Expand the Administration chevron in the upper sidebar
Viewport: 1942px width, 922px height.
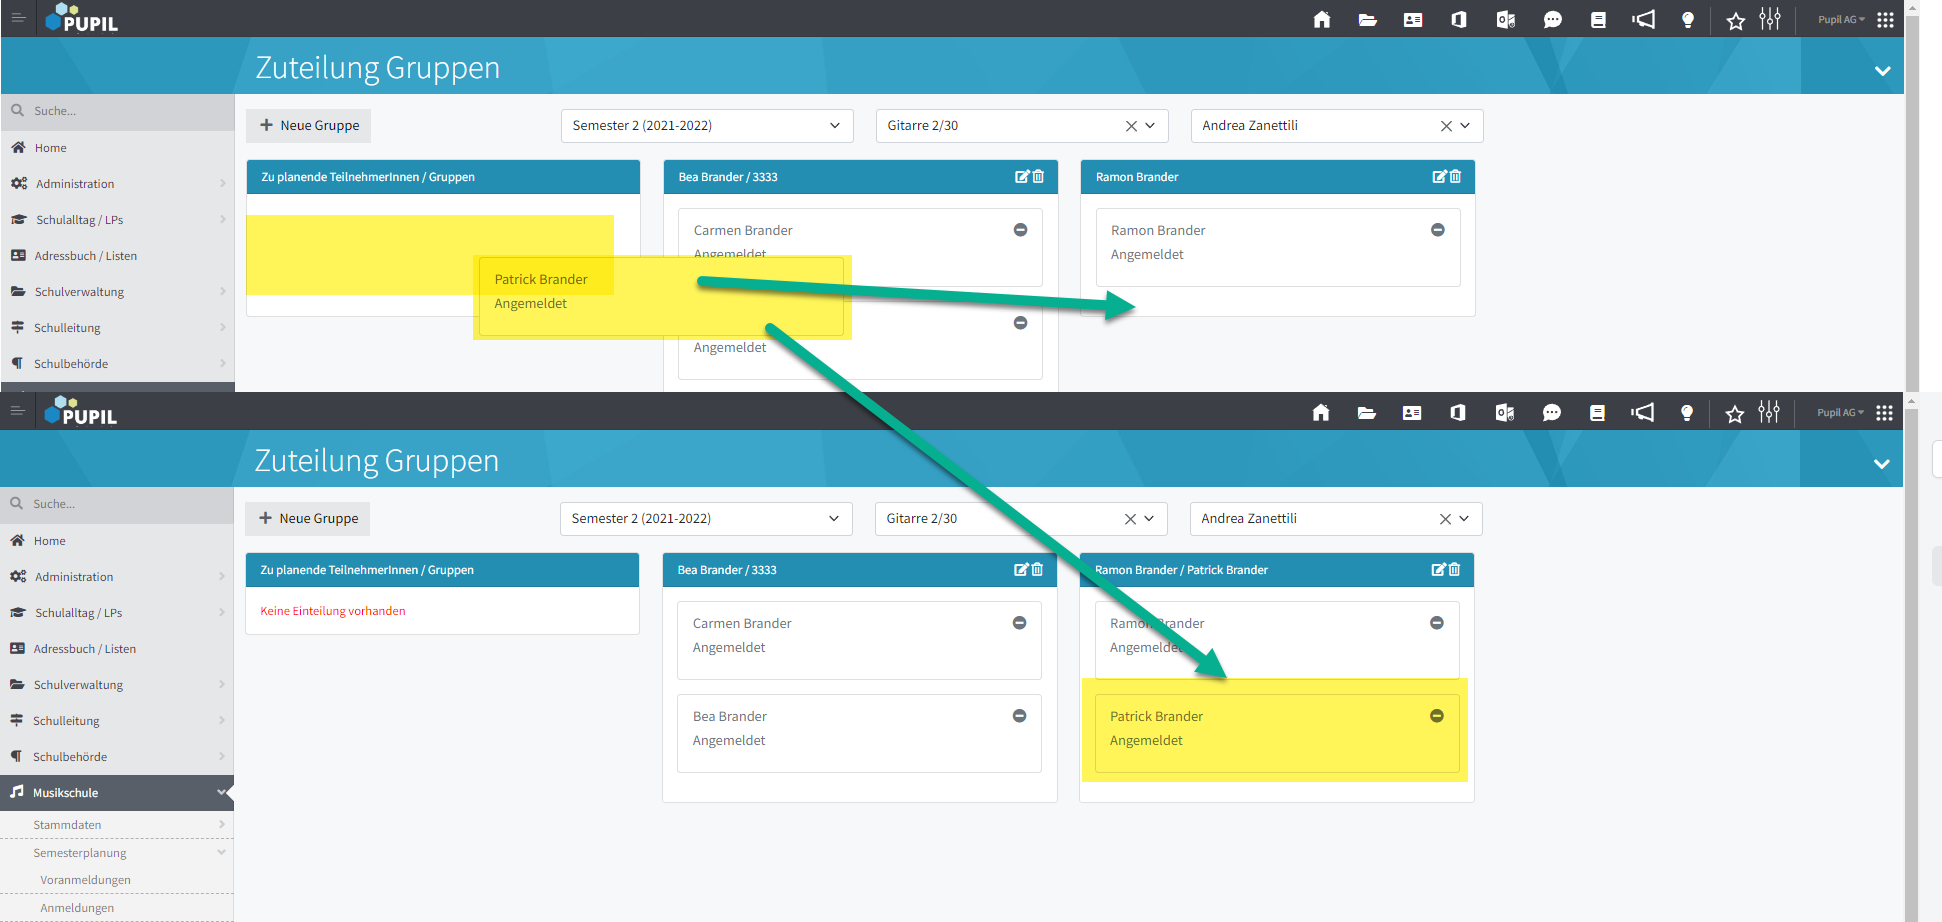click(x=222, y=183)
